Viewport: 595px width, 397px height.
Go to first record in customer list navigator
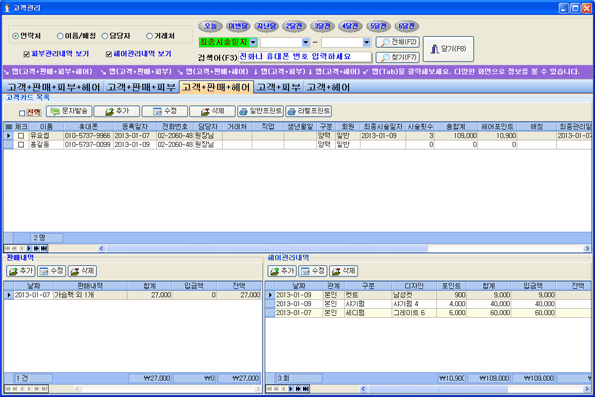pyautogui.click(x=7, y=248)
